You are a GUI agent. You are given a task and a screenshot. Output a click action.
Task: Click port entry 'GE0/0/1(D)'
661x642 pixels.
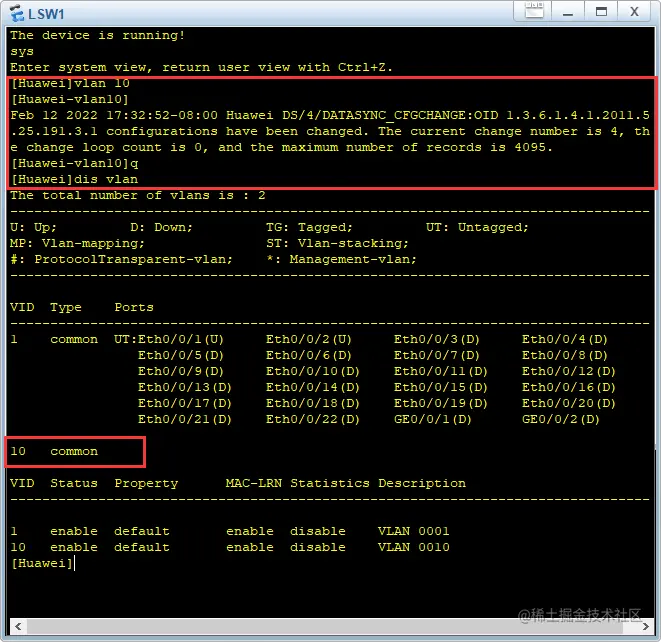pyautogui.click(x=433, y=419)
